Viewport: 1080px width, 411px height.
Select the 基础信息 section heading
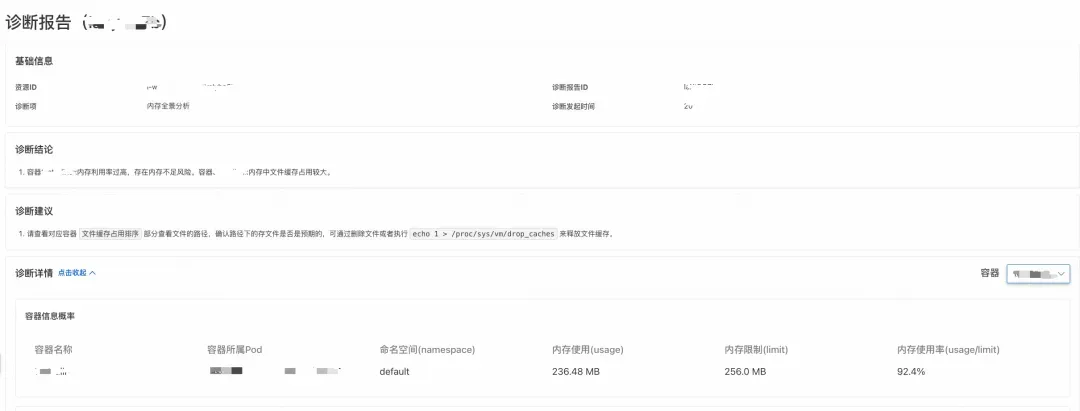click(x=34, y=61)
